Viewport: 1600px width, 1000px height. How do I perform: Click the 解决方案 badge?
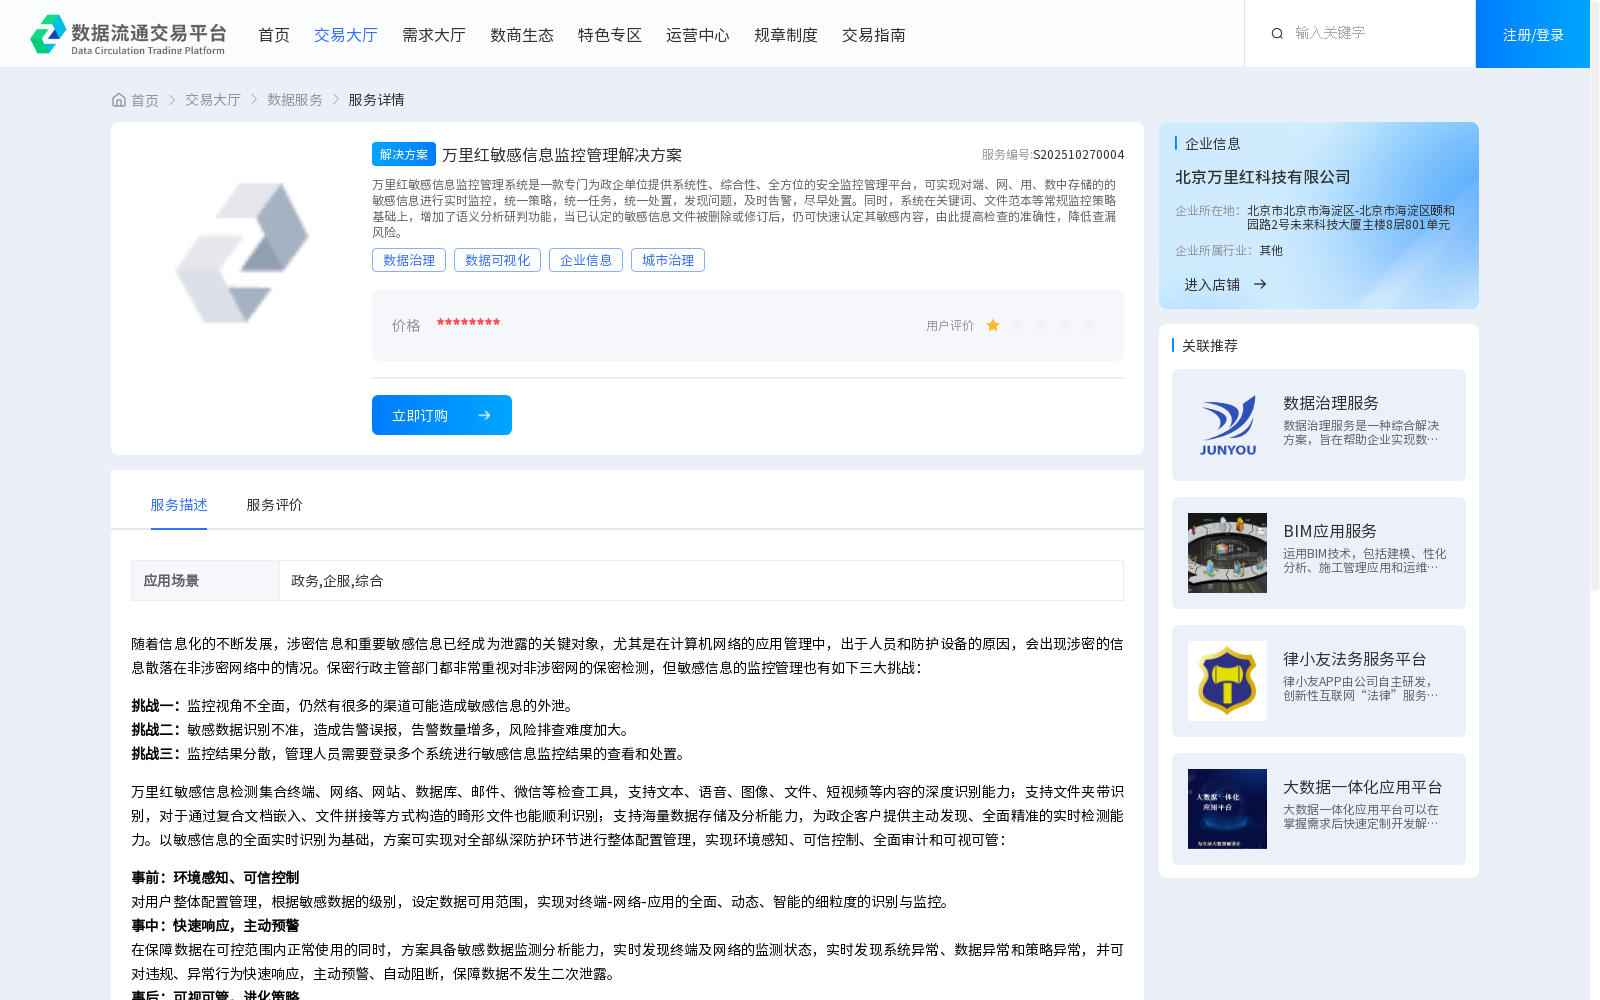404,154
